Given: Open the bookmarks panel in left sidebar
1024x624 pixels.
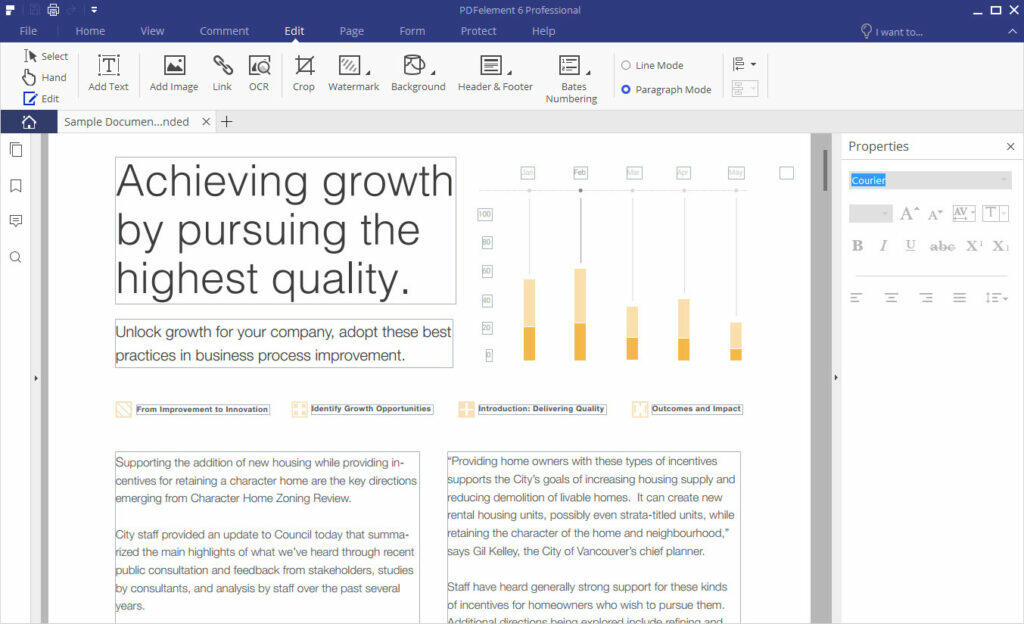Looking at the screenshot, I should [15, 186].
